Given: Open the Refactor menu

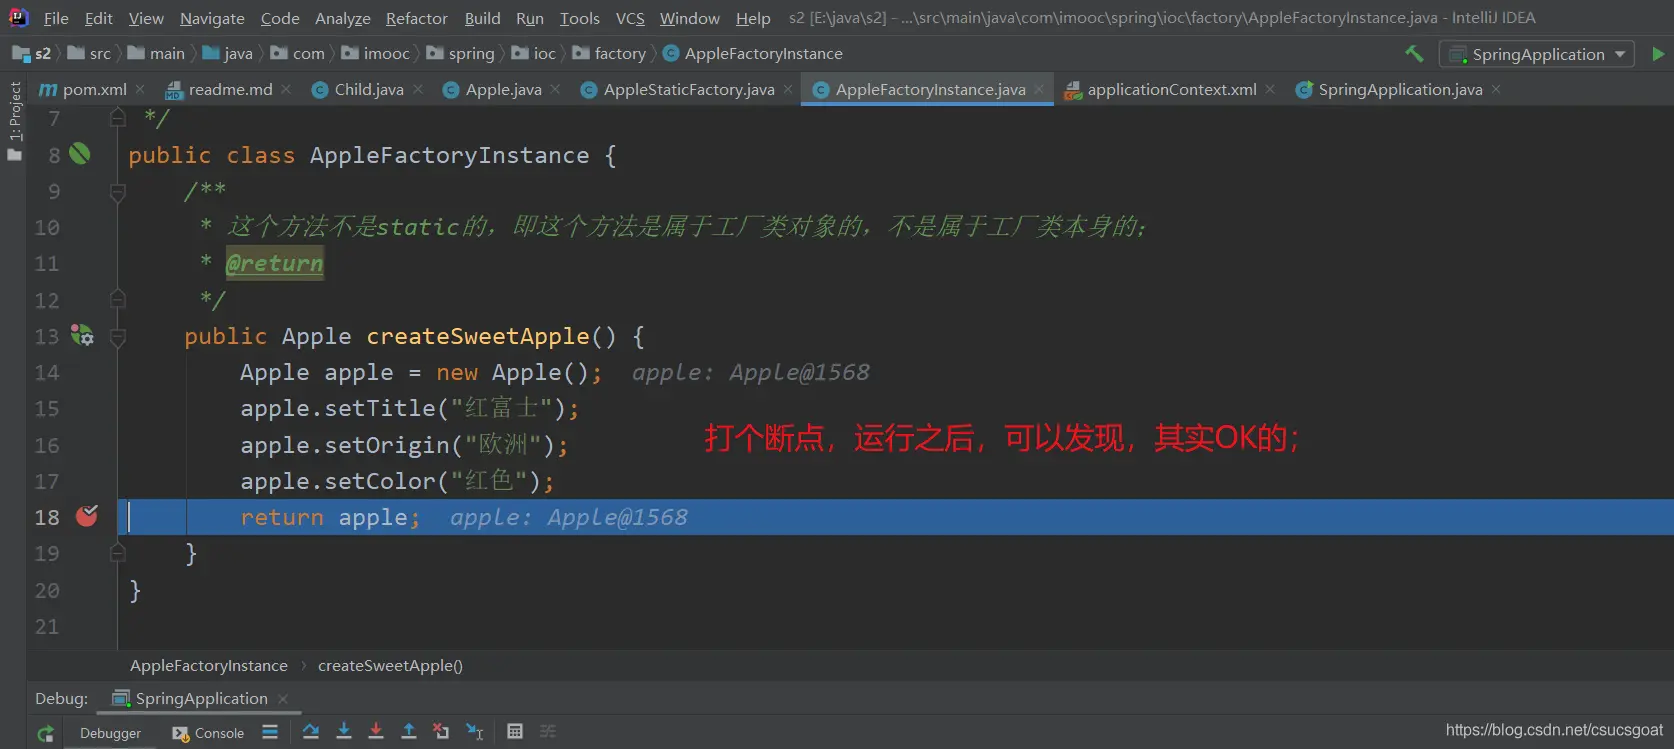Looking at the screenshot, I should 416,18.
